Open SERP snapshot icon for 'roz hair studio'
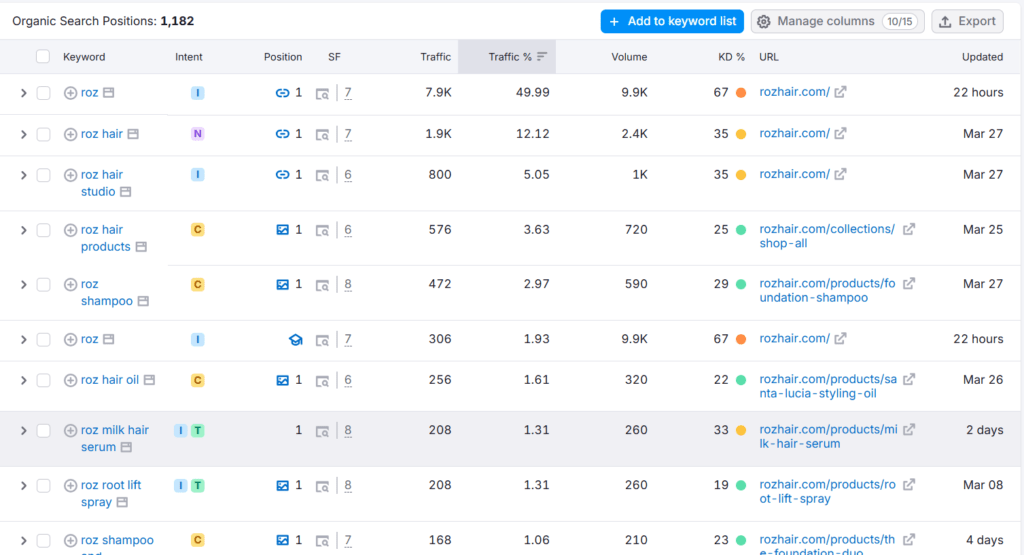Image resolution: width=1024 pixels, height=555 pixels. (x=322, y=175)
